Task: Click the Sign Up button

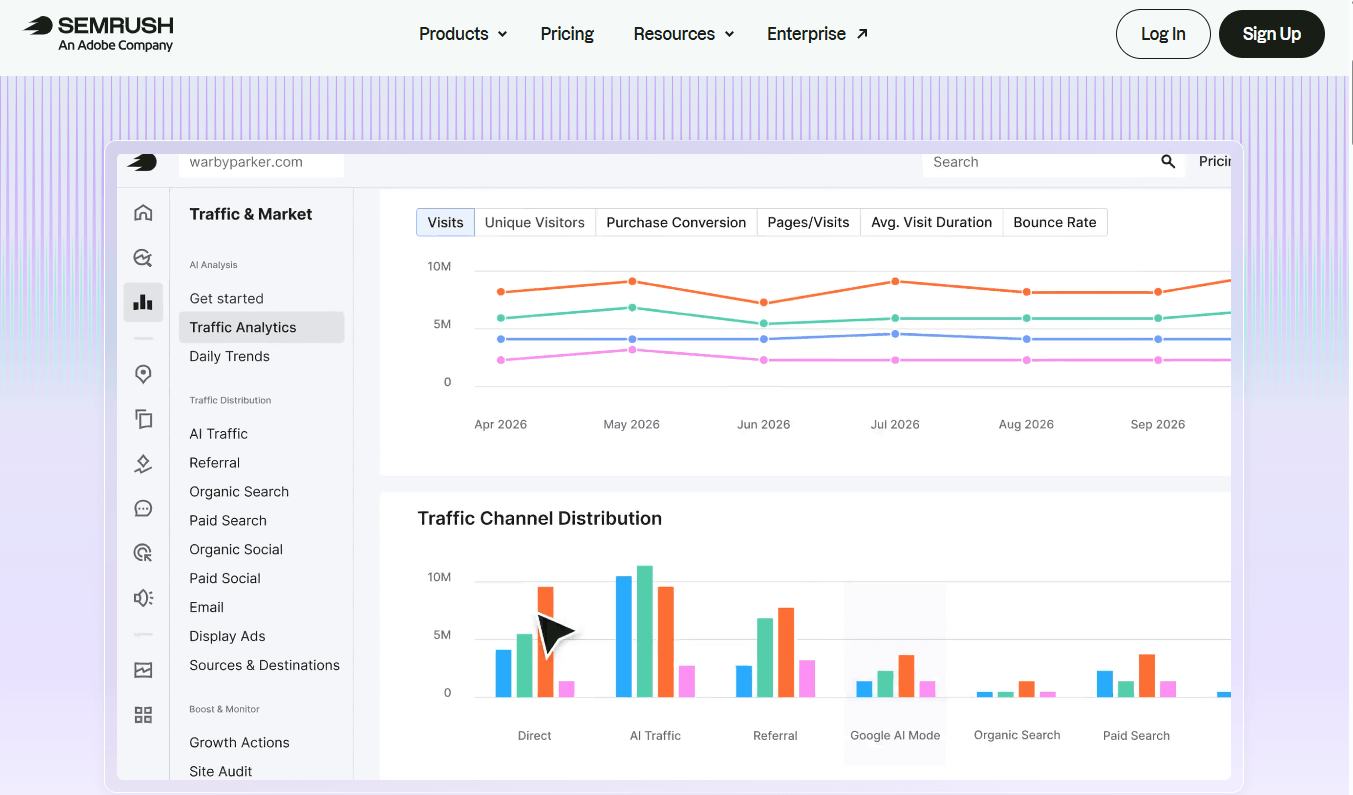Action: coord(1272,34)
